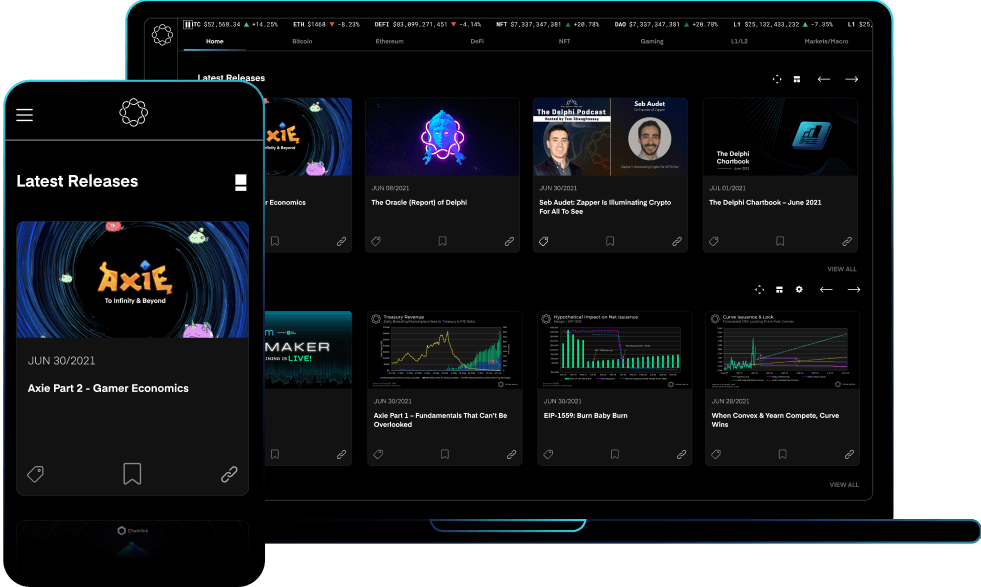981x587 pixels.
Task: Open the hamburger menu on the phone
Action: click(24, 115)
